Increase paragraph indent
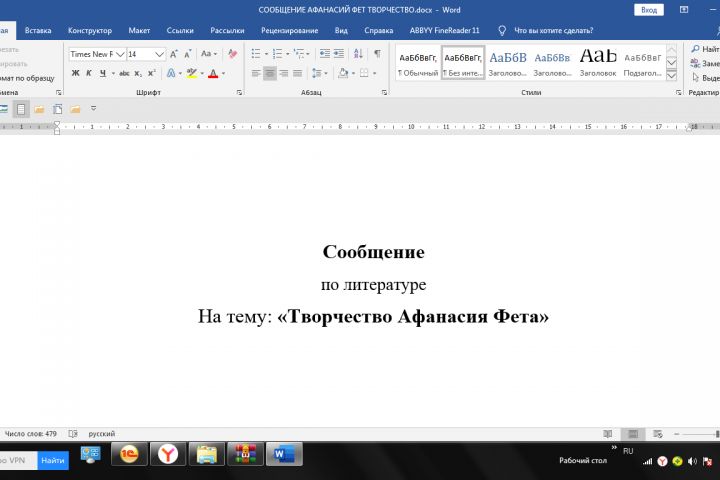720x480 pixels. pos(340,54)
